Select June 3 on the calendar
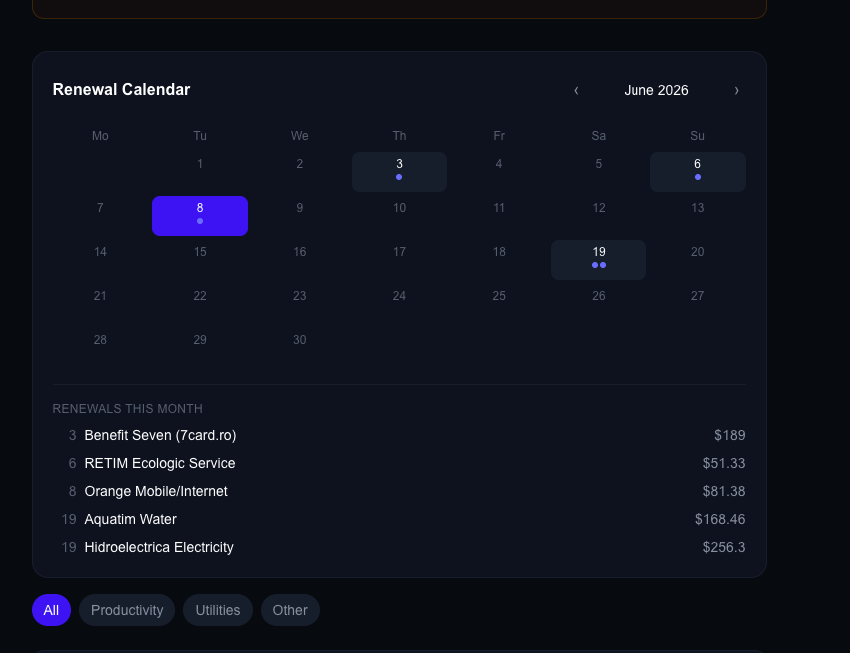The height and width of the screenshot is (653, 850). click(400, 172)
